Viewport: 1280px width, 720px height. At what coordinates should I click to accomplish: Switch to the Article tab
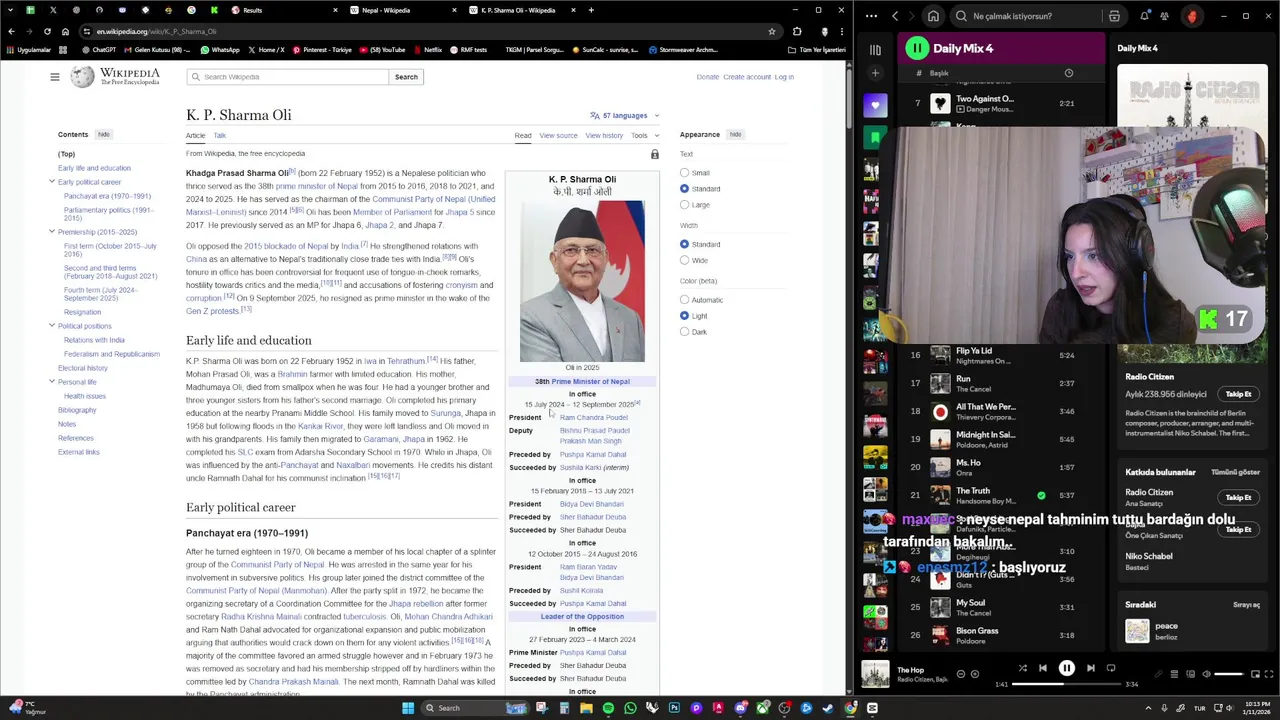195,136
